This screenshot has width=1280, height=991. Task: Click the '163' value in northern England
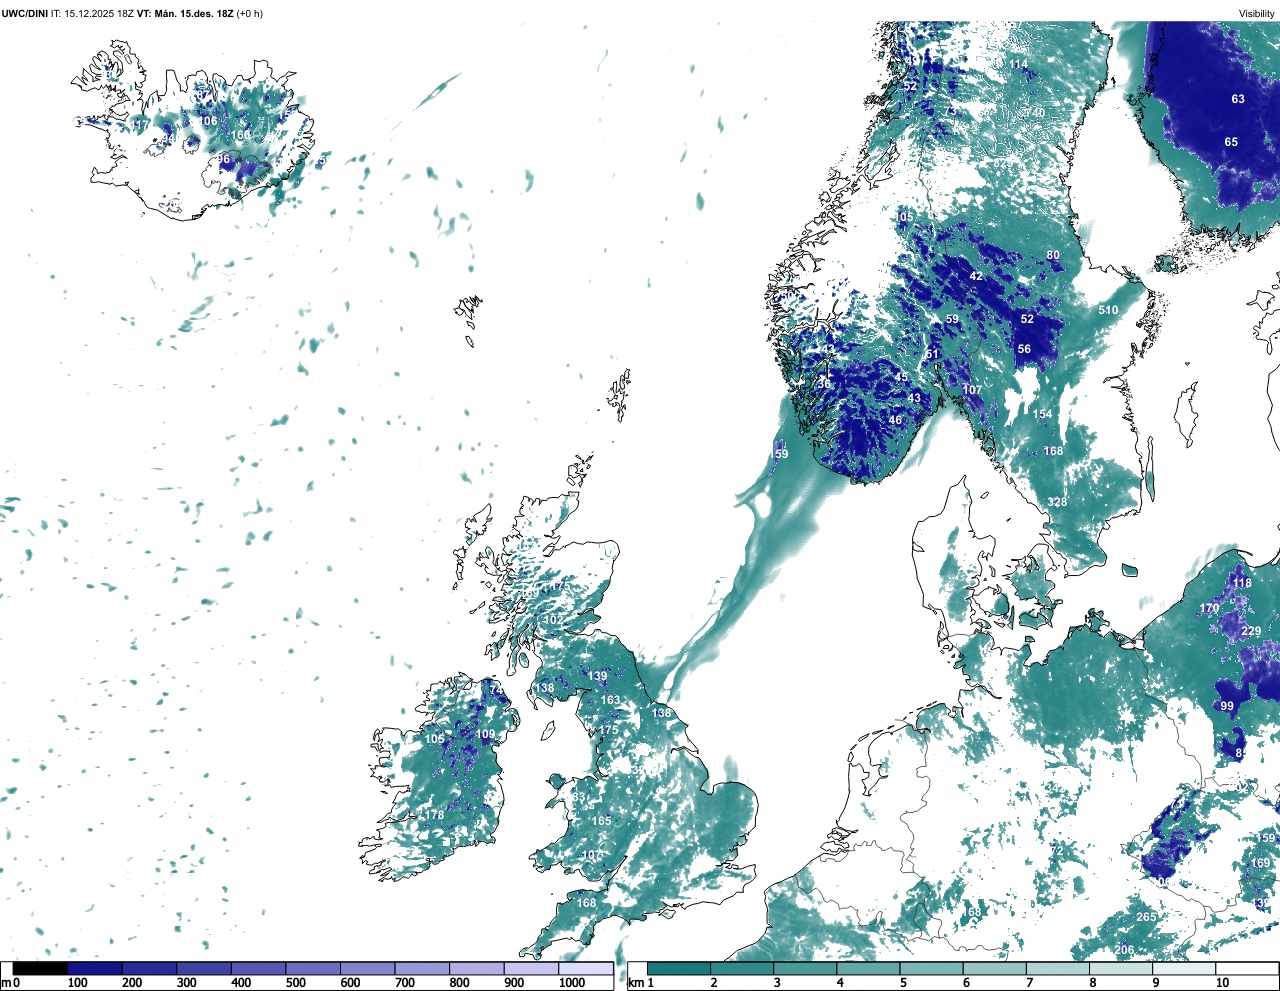(x=610, y=700)
